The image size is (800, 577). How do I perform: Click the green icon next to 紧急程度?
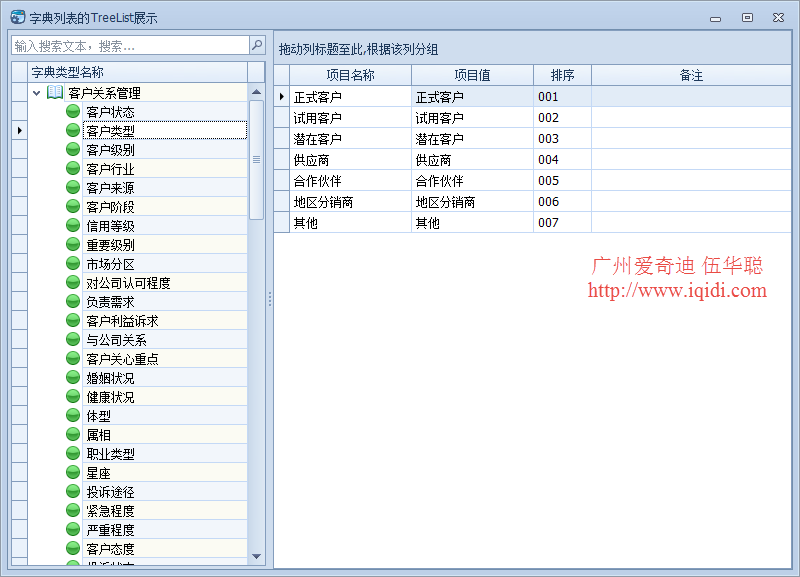[x=73, y=510]
